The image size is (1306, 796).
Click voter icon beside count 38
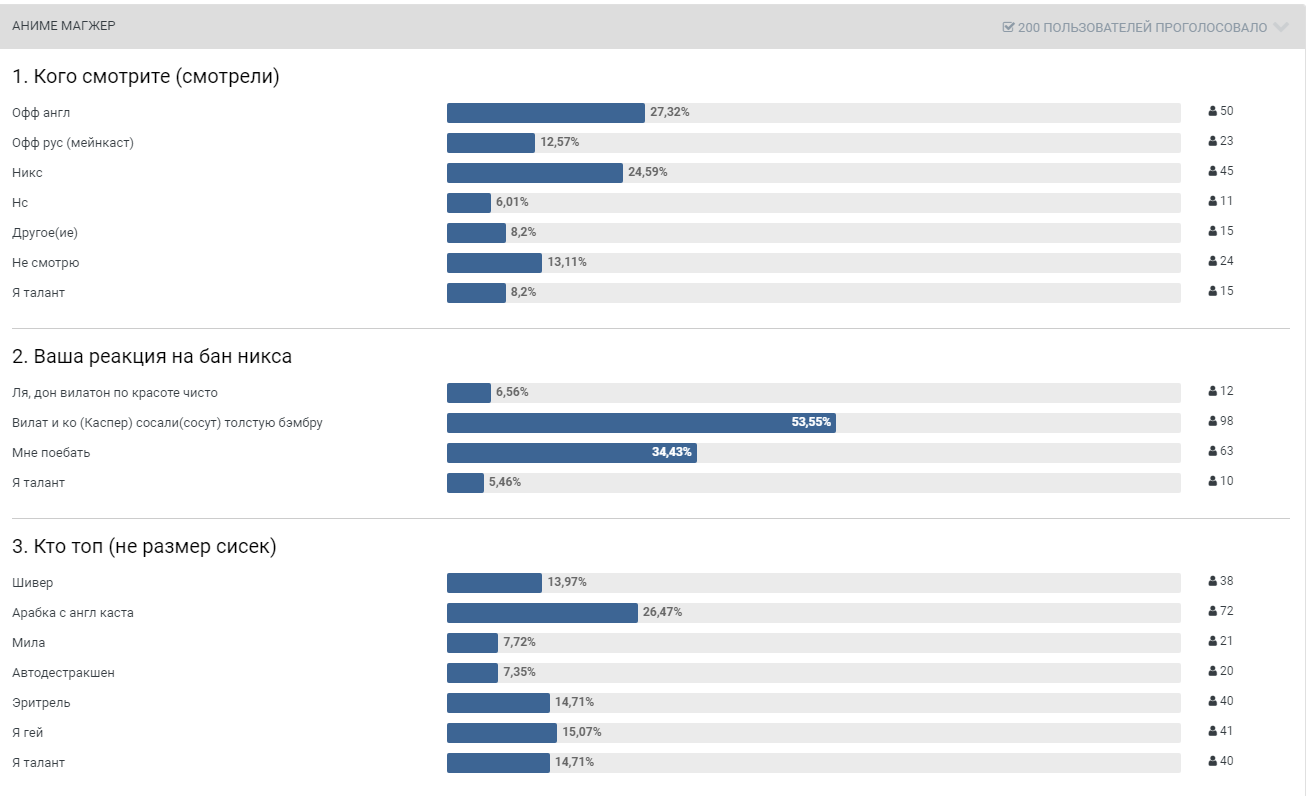(1213, 582)
